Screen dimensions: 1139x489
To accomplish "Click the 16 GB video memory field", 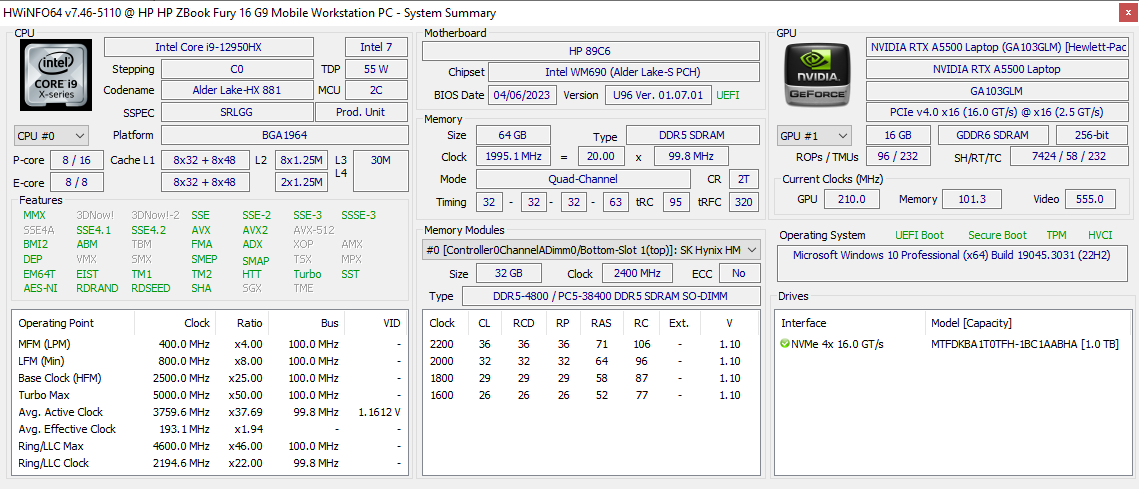I will tap(898, 135).
